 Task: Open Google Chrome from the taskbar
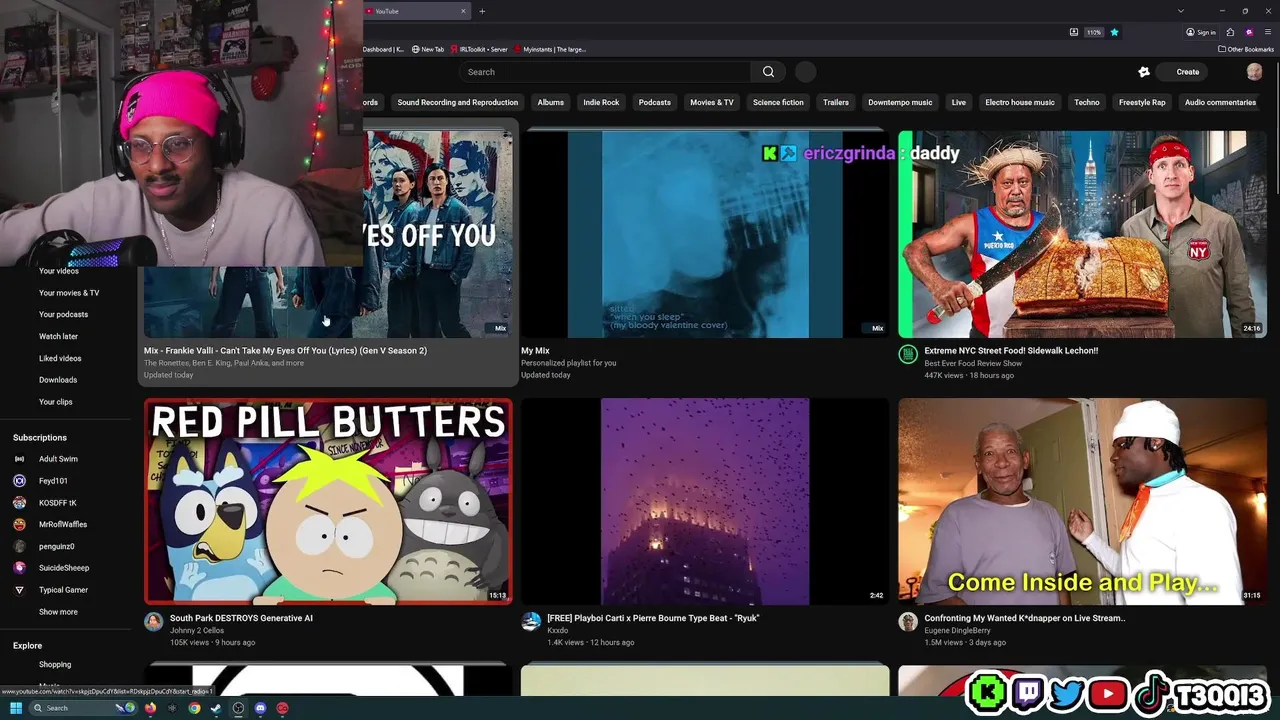[194, 708]
